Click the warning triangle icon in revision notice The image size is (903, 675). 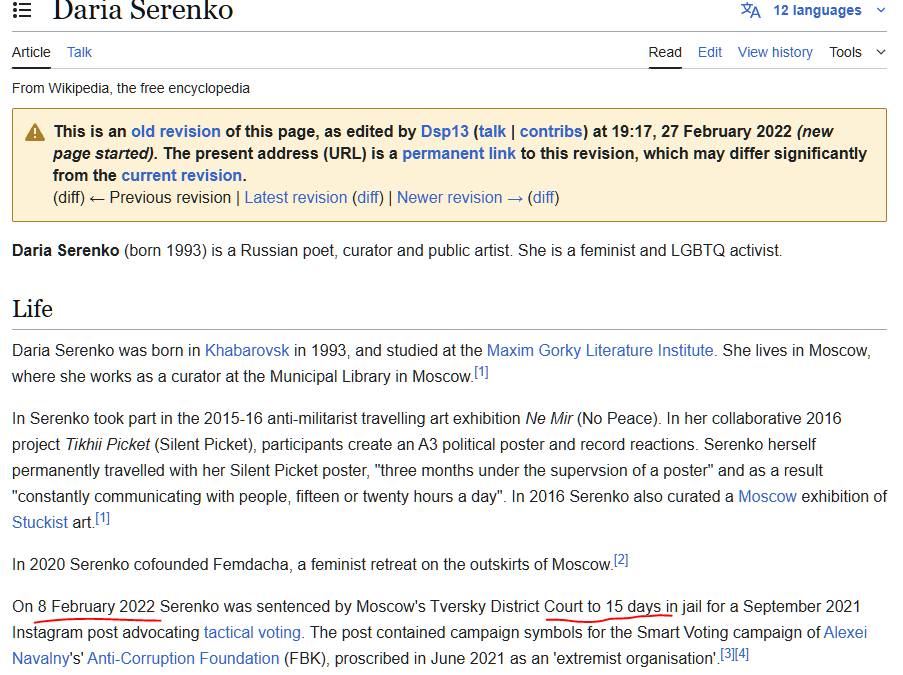35,132
